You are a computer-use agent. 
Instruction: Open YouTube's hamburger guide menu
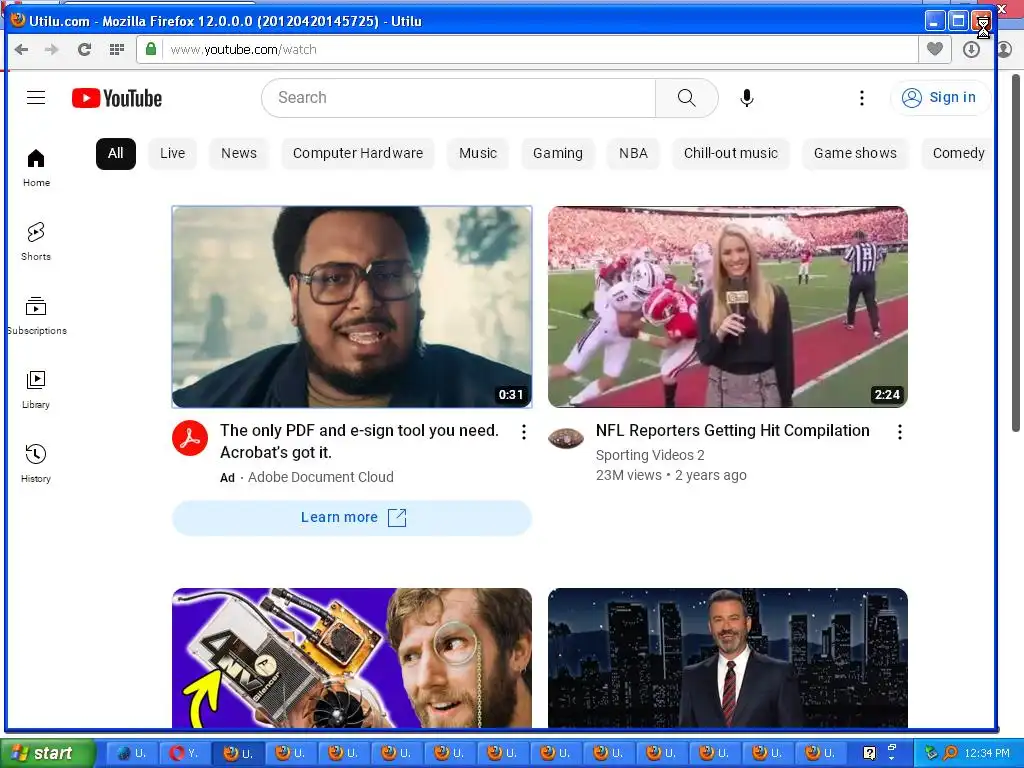click(36, 98)
